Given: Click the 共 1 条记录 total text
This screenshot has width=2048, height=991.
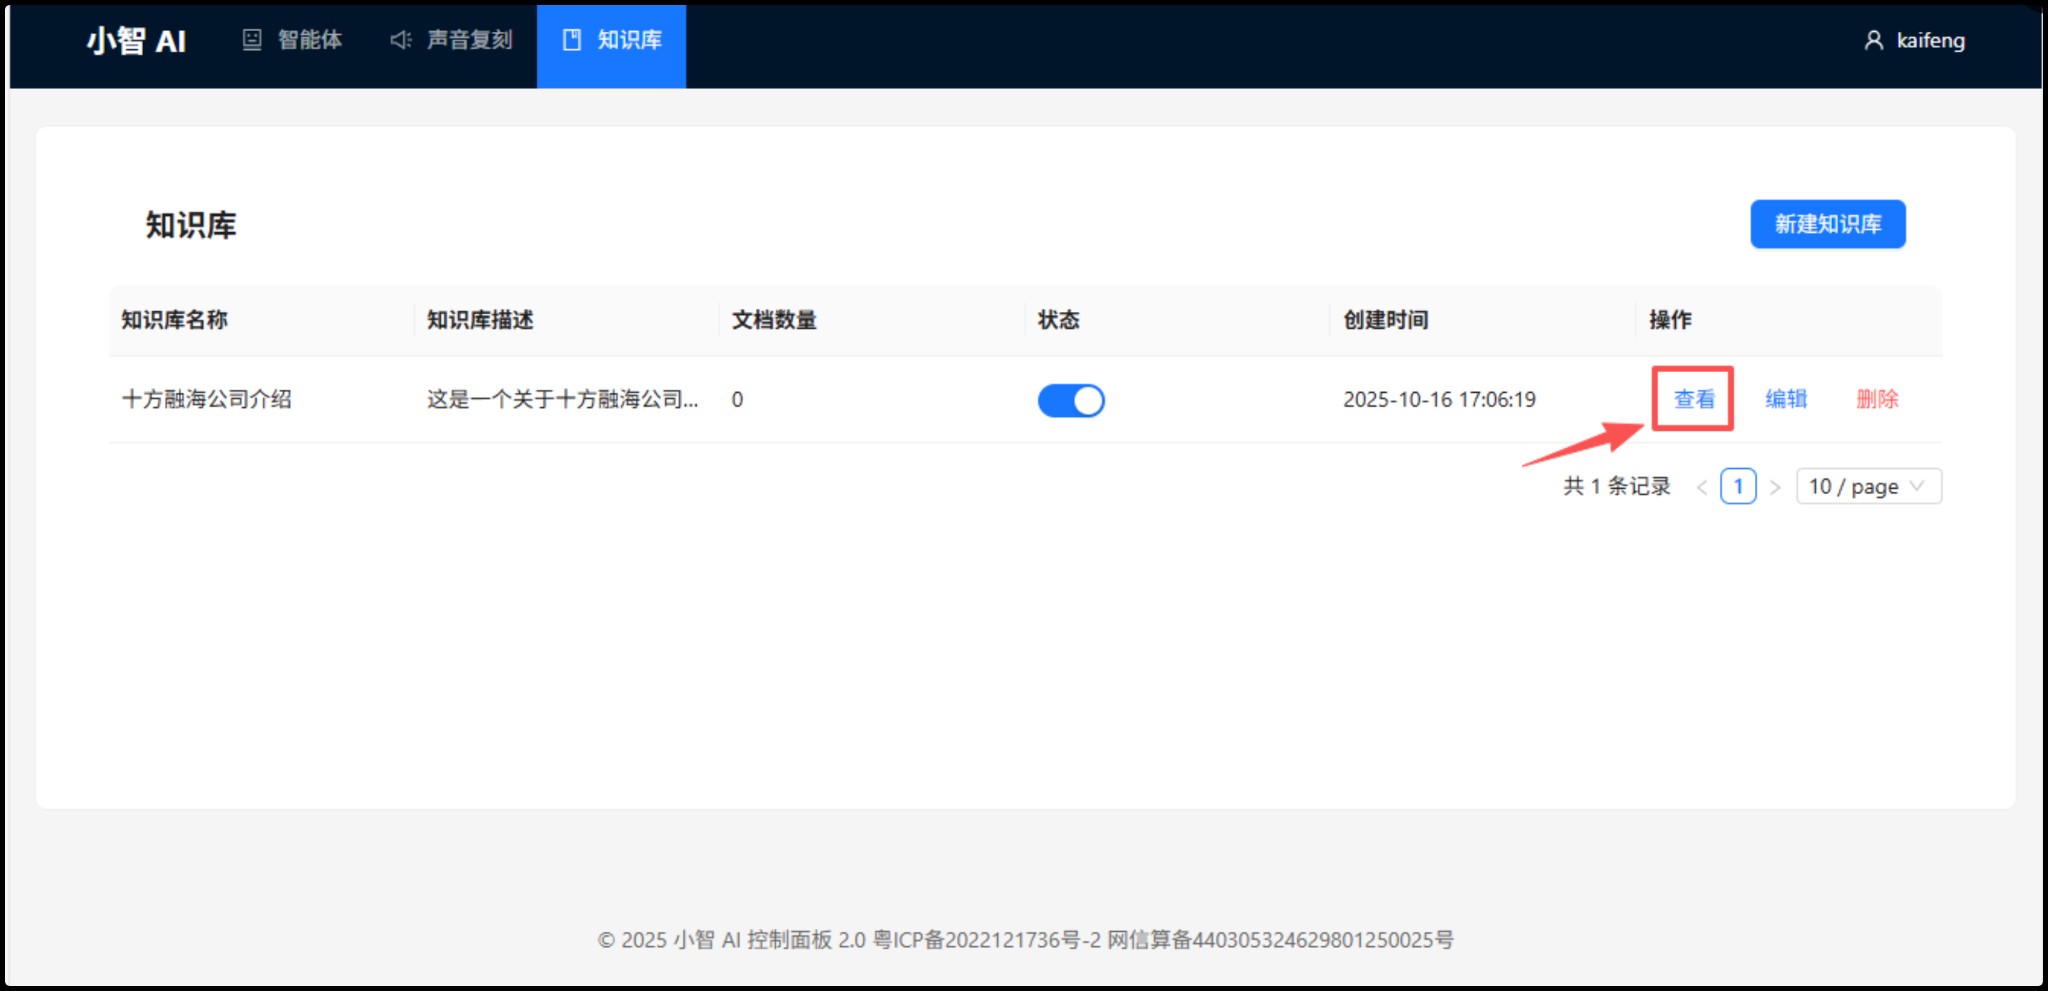Looking at the screenshot, I should pyautogui.click(x=1617, y=486).
